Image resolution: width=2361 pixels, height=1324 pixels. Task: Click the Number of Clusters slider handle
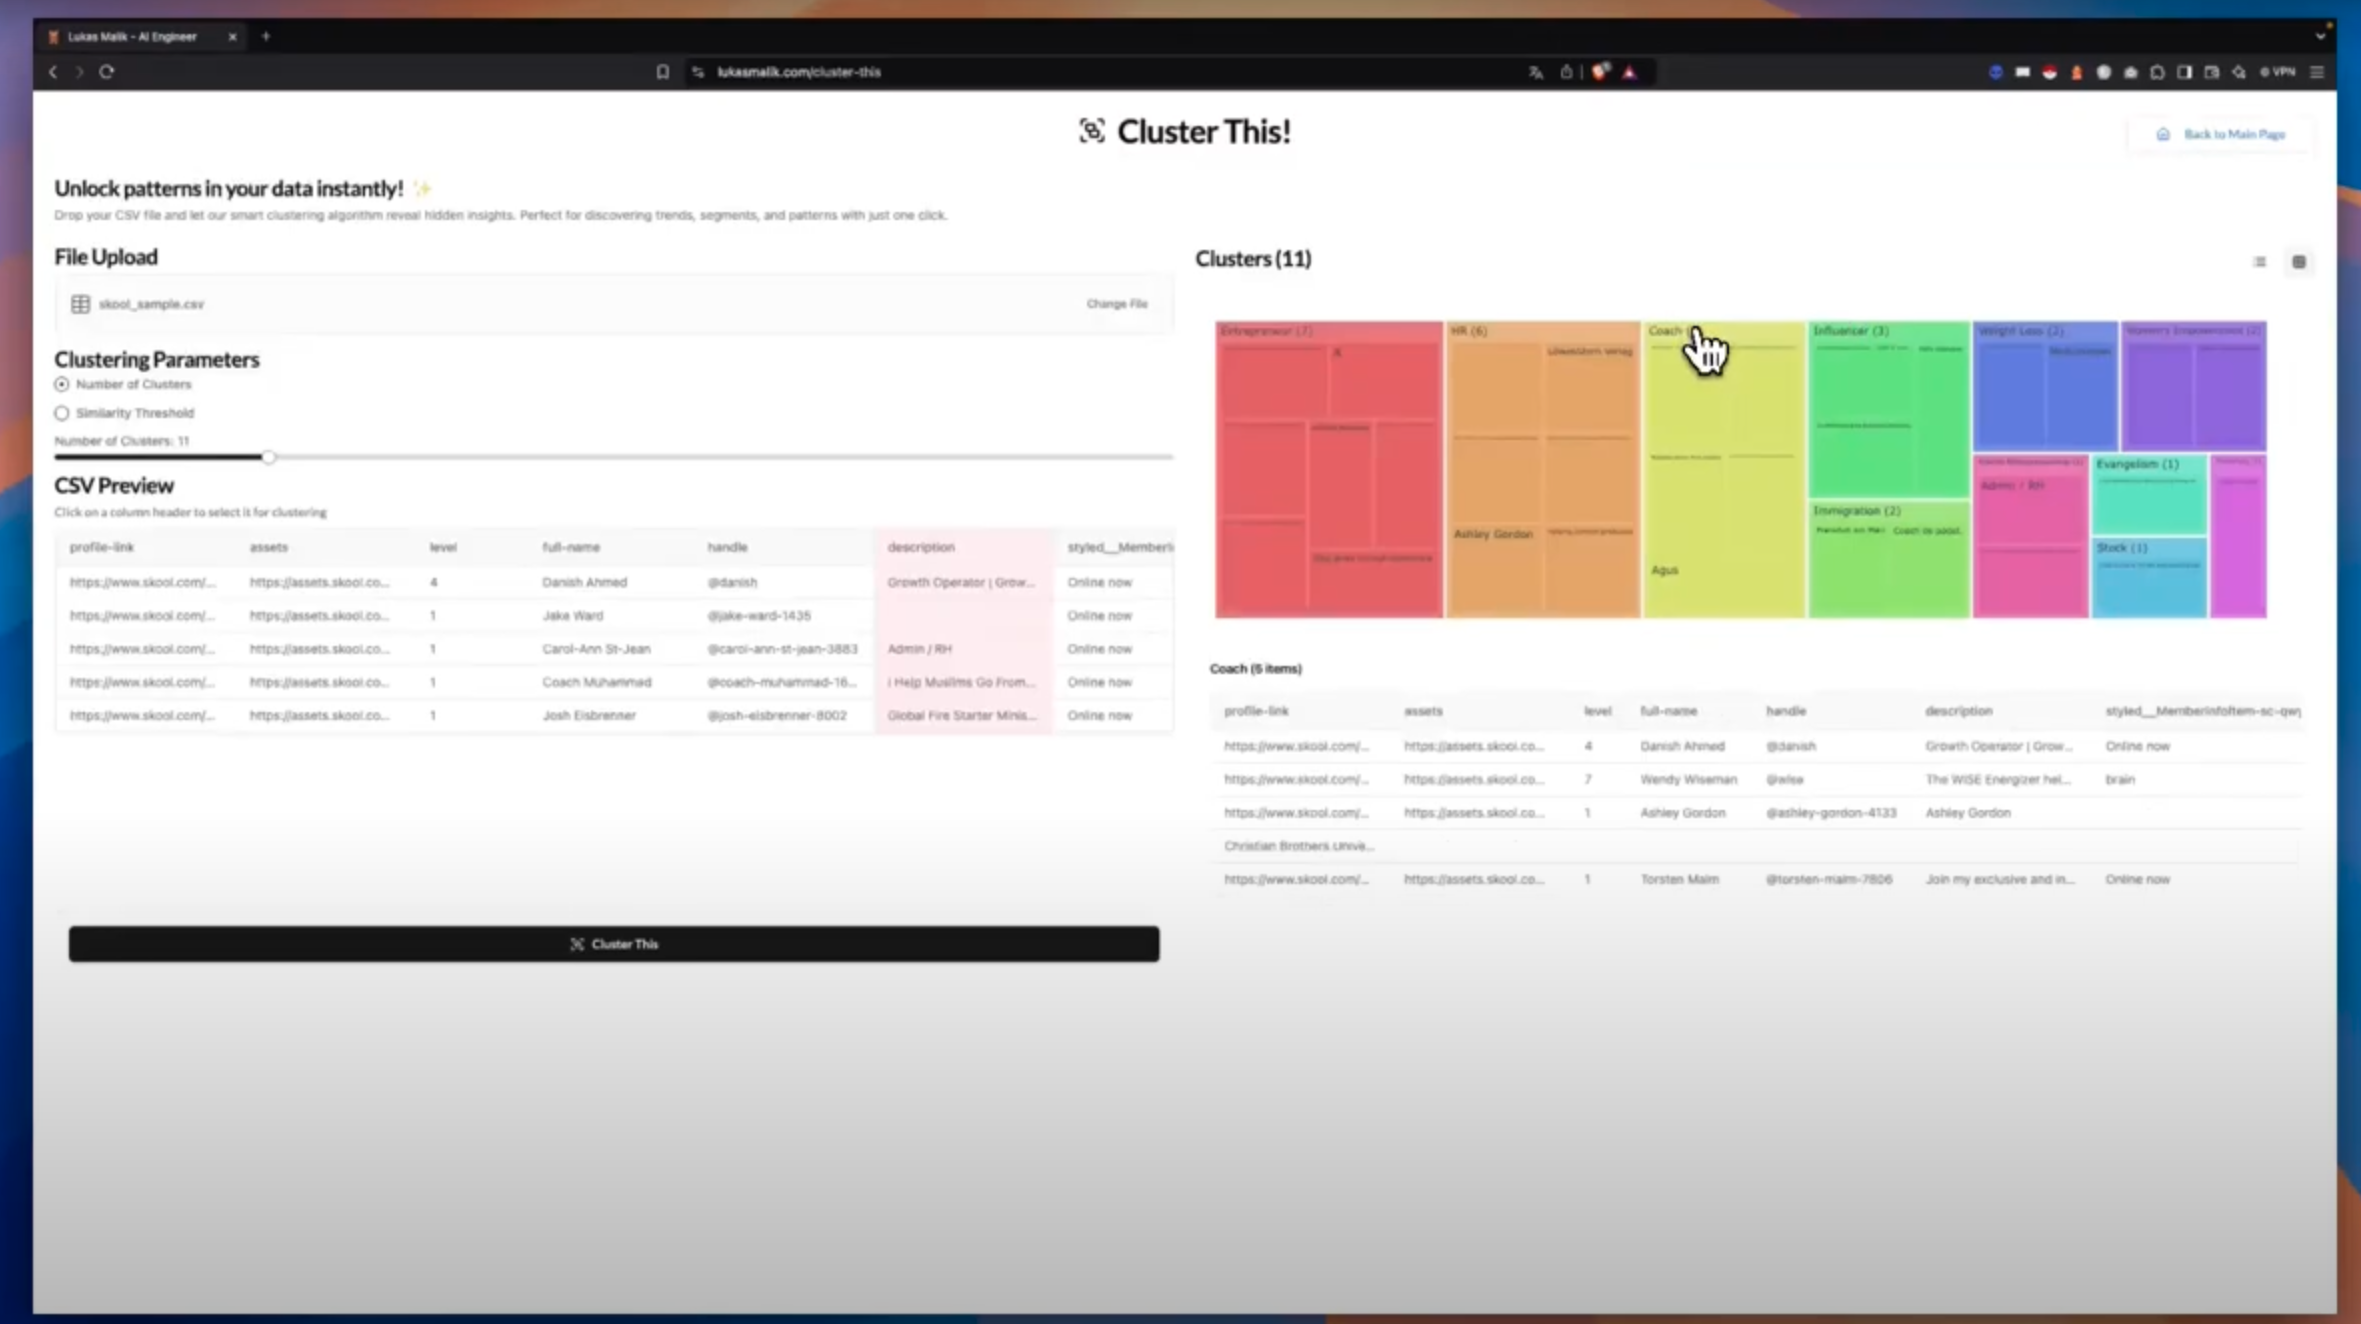(x=268, y=457)
